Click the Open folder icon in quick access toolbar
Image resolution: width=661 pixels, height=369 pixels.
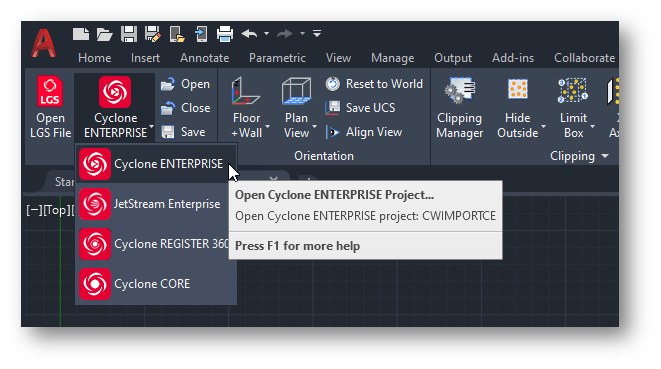tap(104, 34)
